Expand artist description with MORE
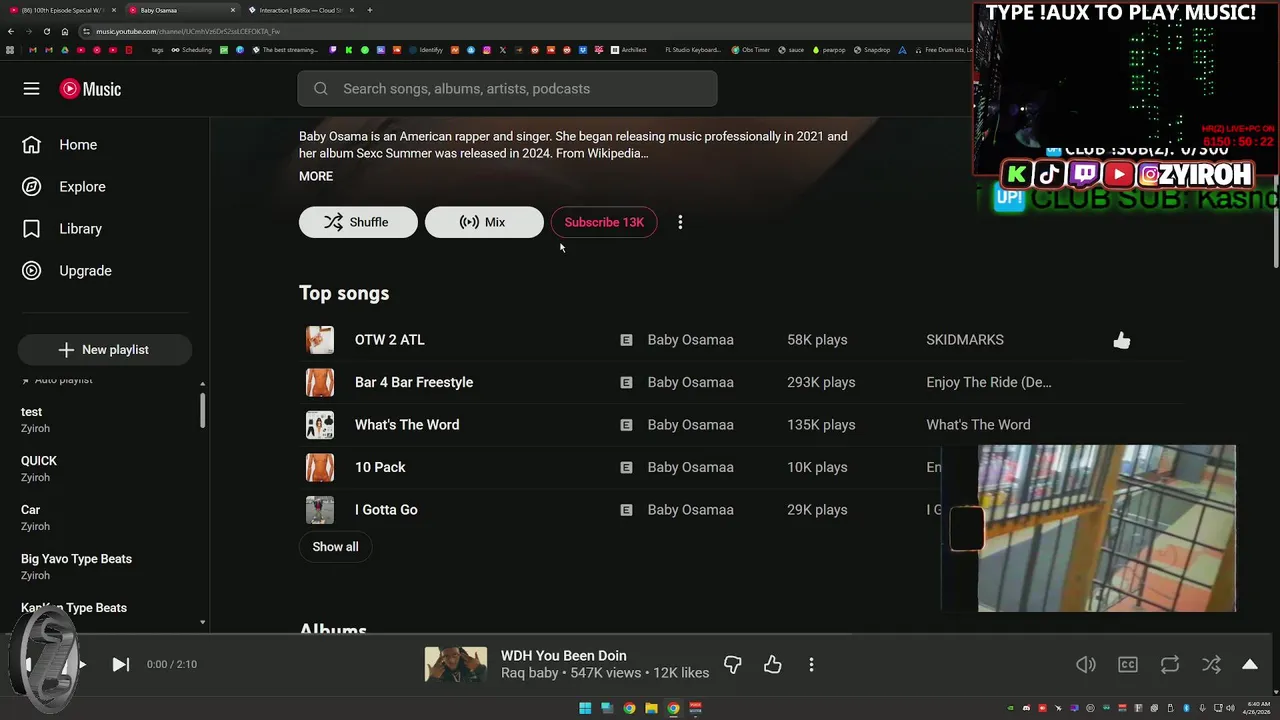 (316, 176)
